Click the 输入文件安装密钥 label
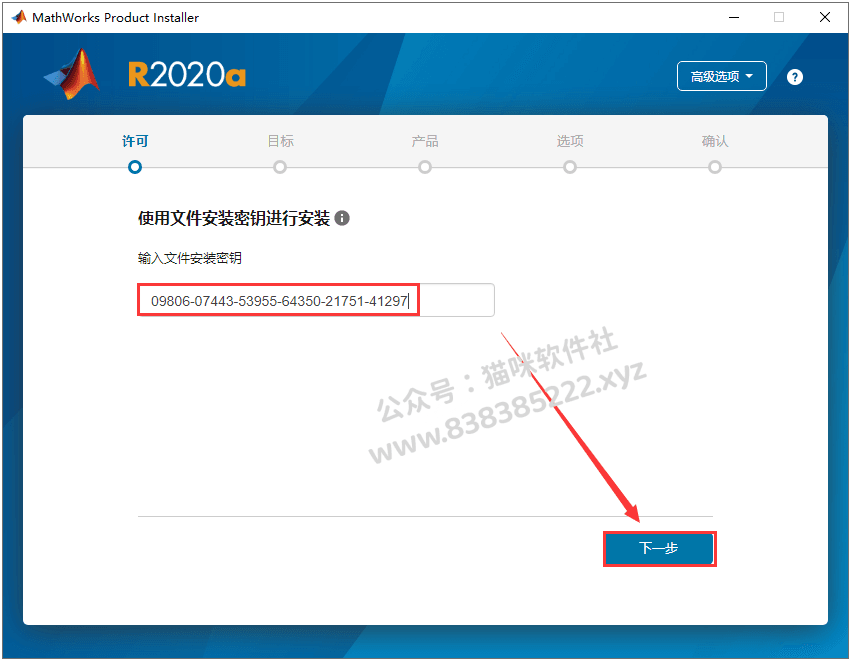The height and width of the screenshot is (663, 854). pos(190,258)
